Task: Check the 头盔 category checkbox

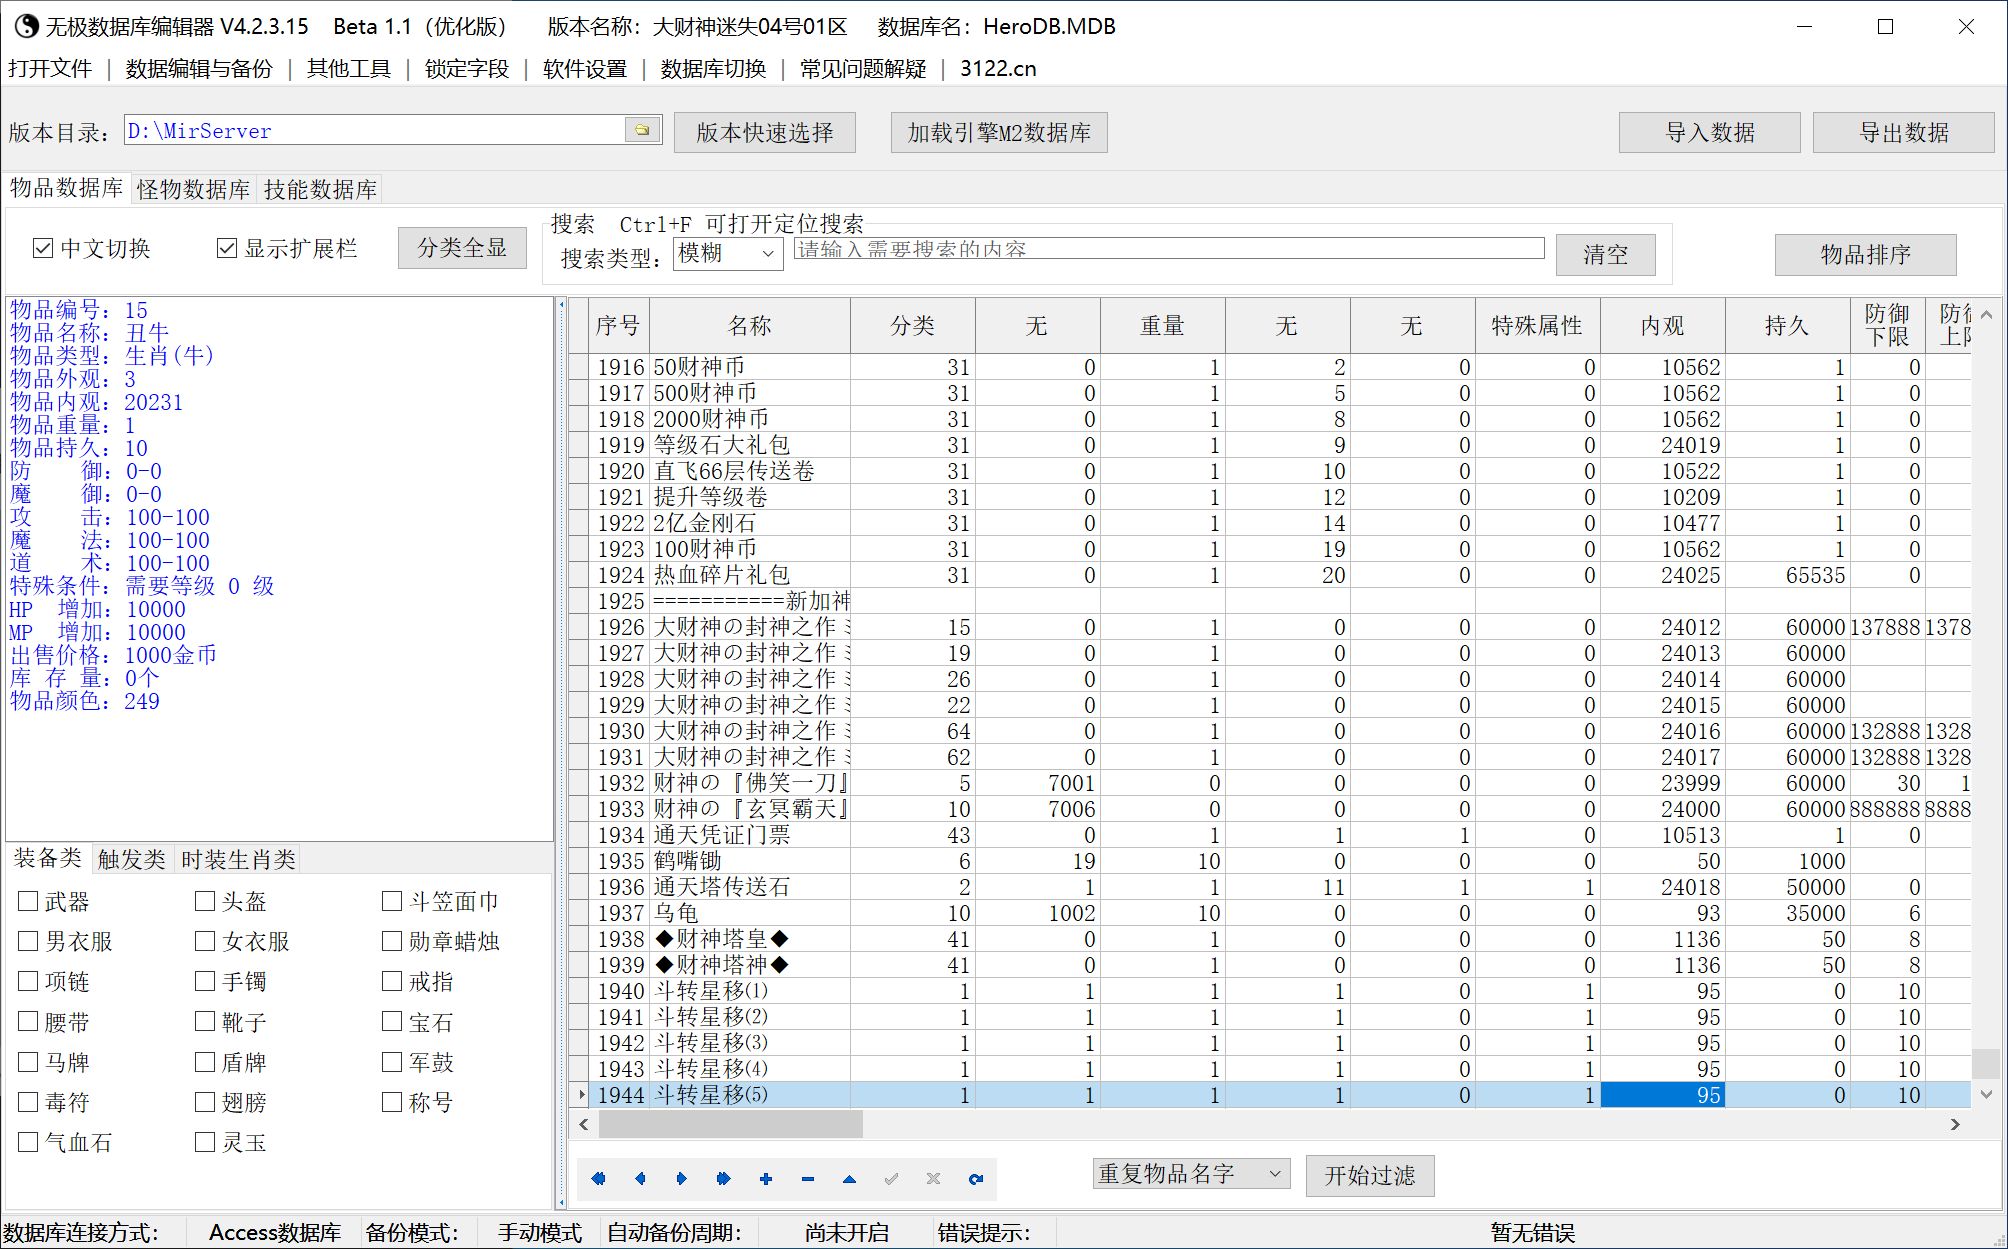Action: click(x=205, y=902)
